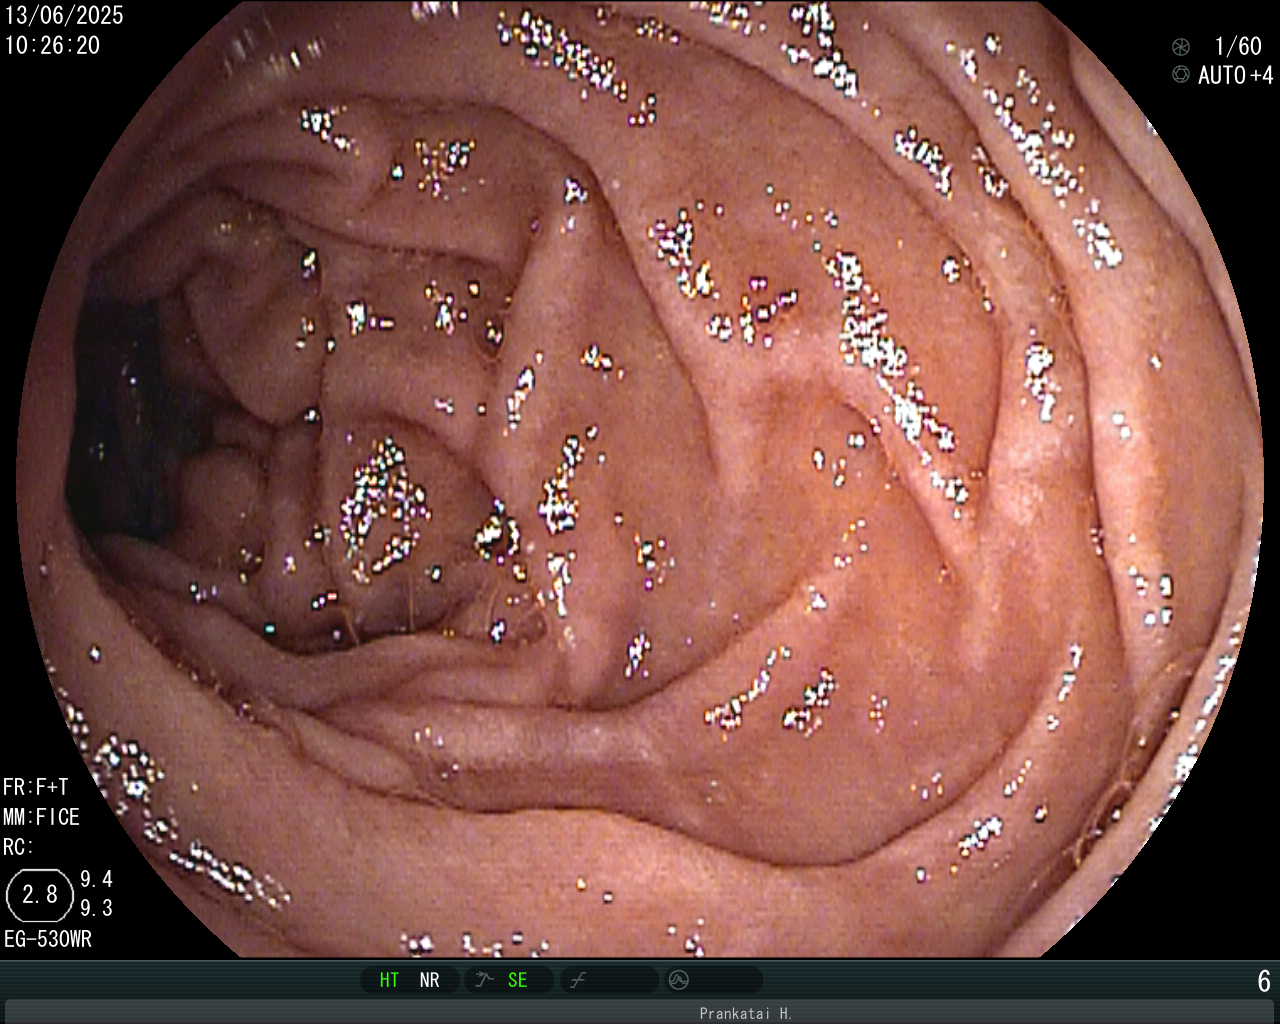
Task: Click the enhancement curve icon beside SE
Action: [x=485, y=980]
